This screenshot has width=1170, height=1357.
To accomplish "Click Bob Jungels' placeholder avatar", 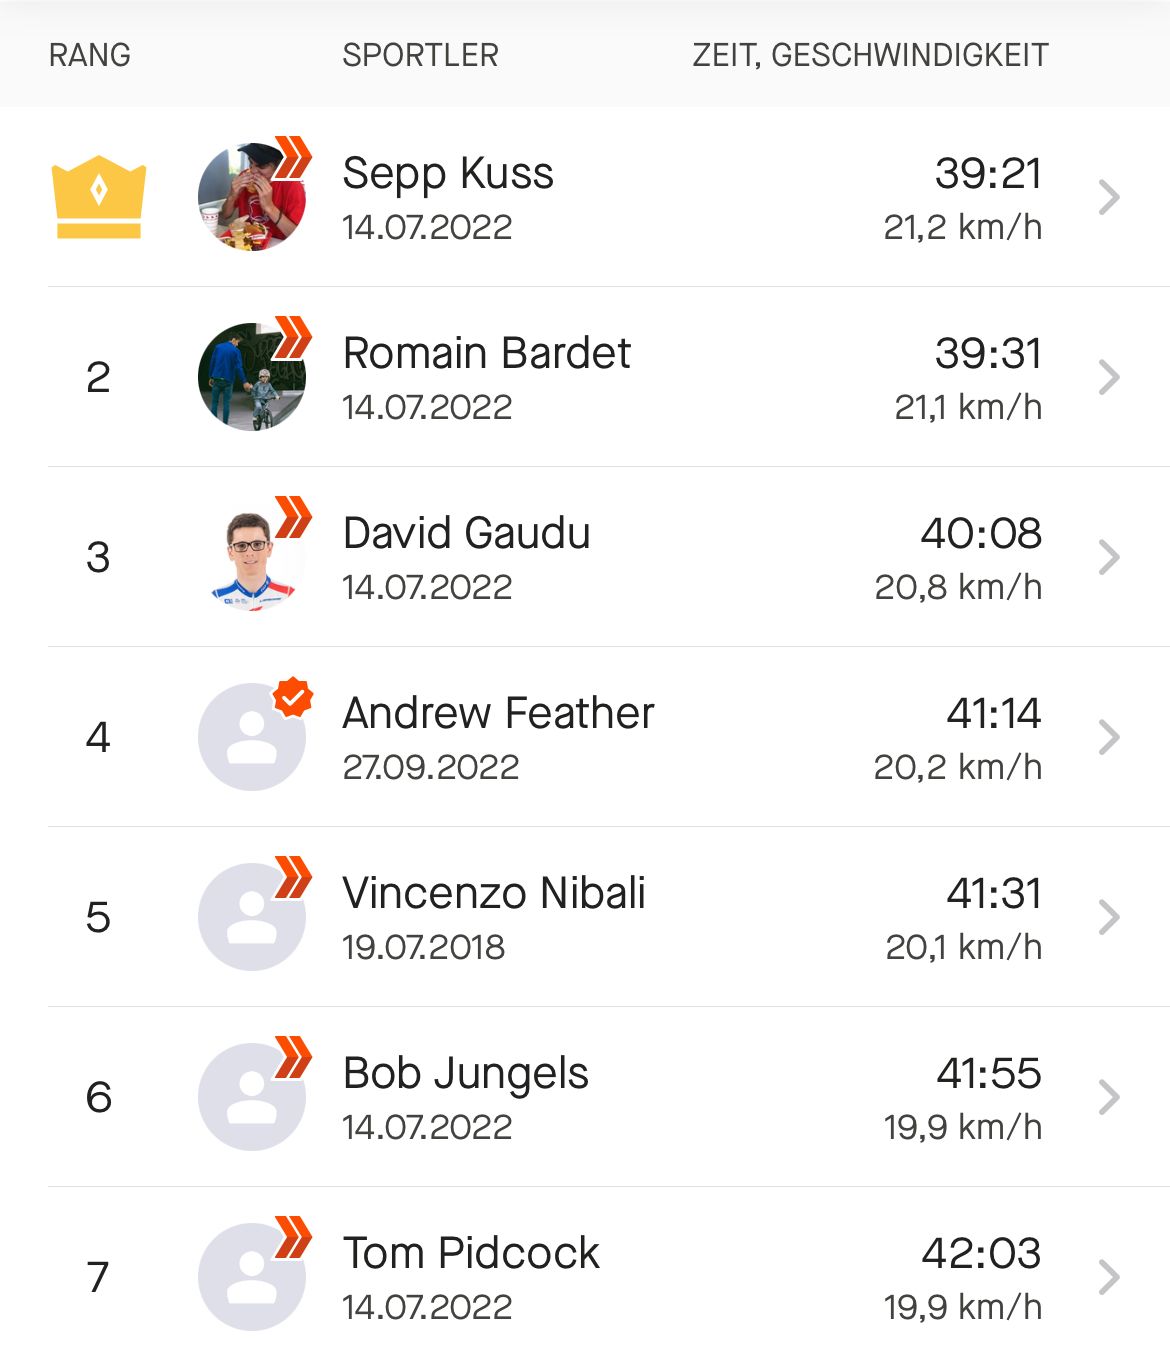I will [251, 1097].
